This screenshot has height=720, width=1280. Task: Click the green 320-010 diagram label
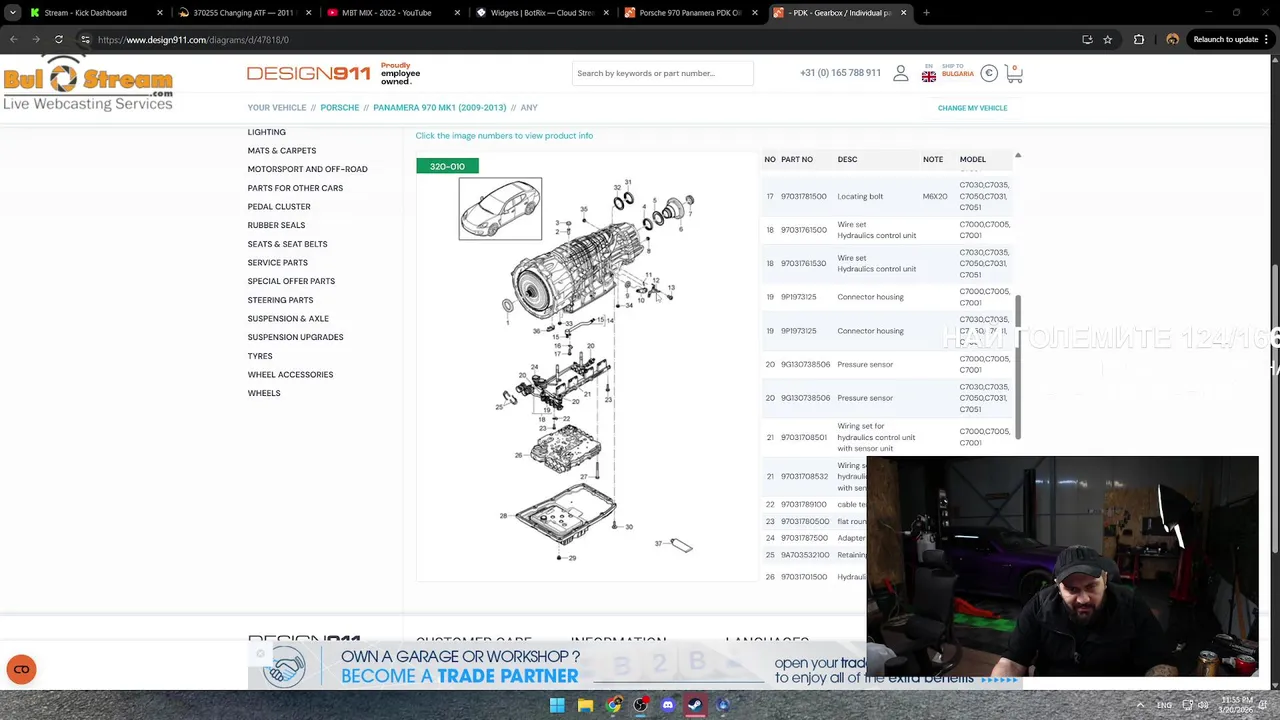click(x=447, y=166)
